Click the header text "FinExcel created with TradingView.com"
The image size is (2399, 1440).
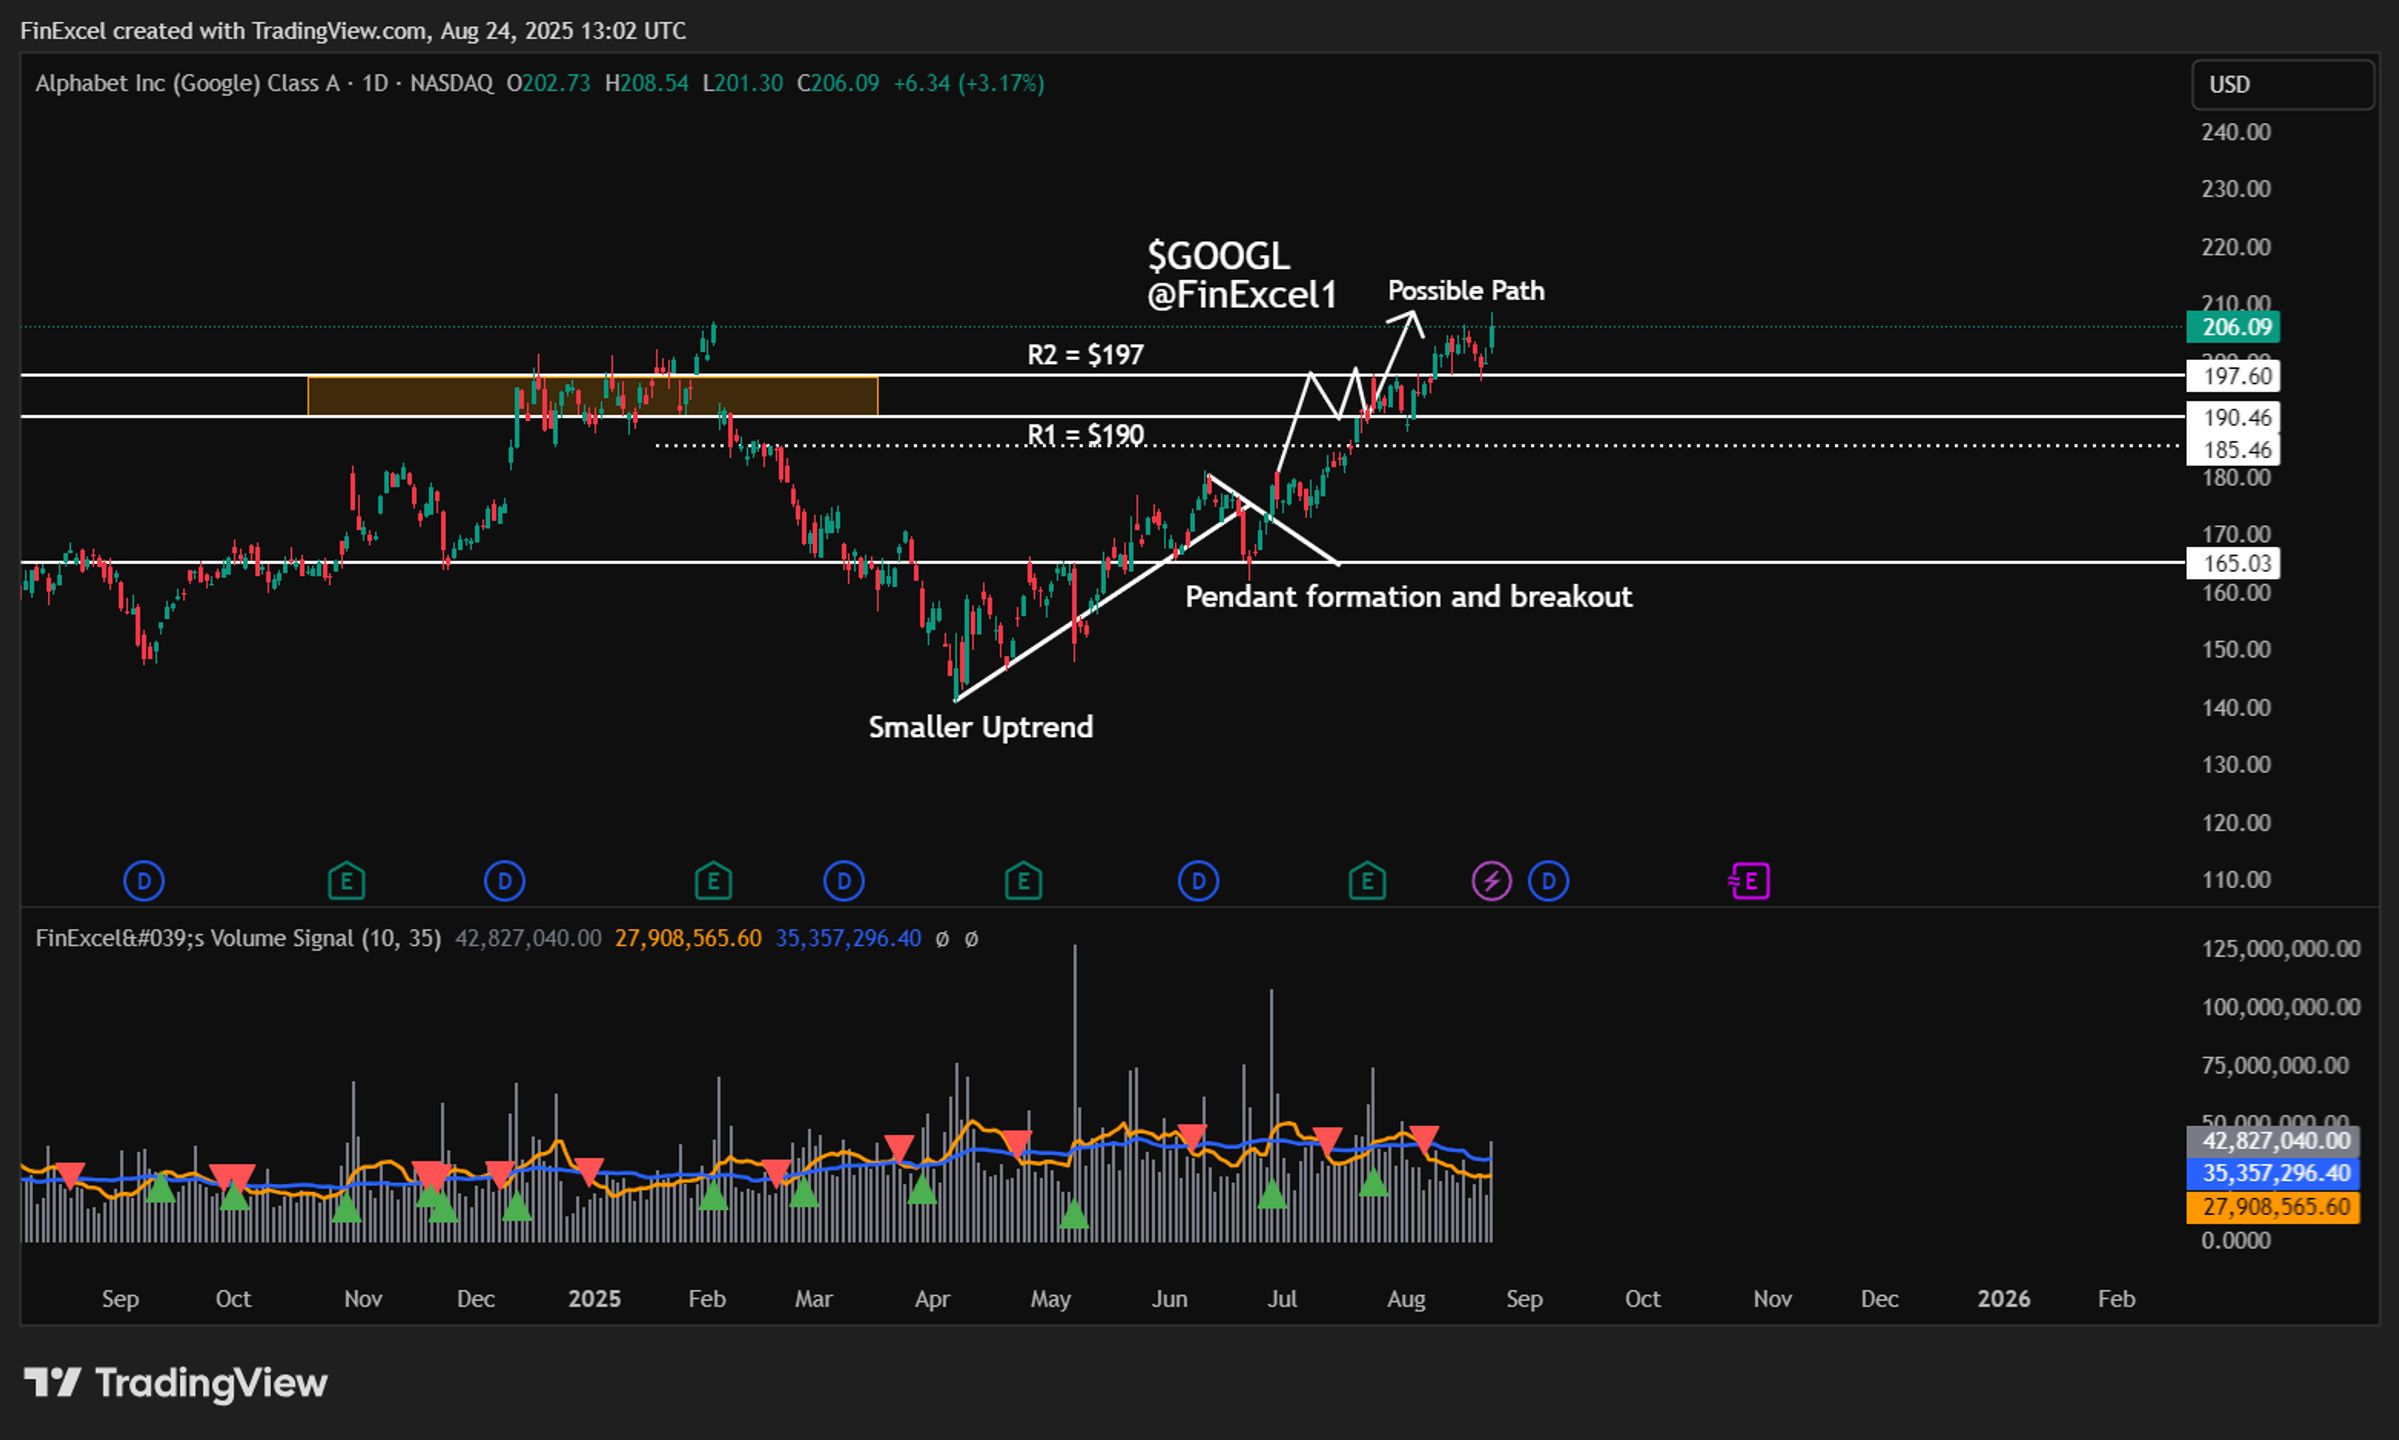pos(223,31)
